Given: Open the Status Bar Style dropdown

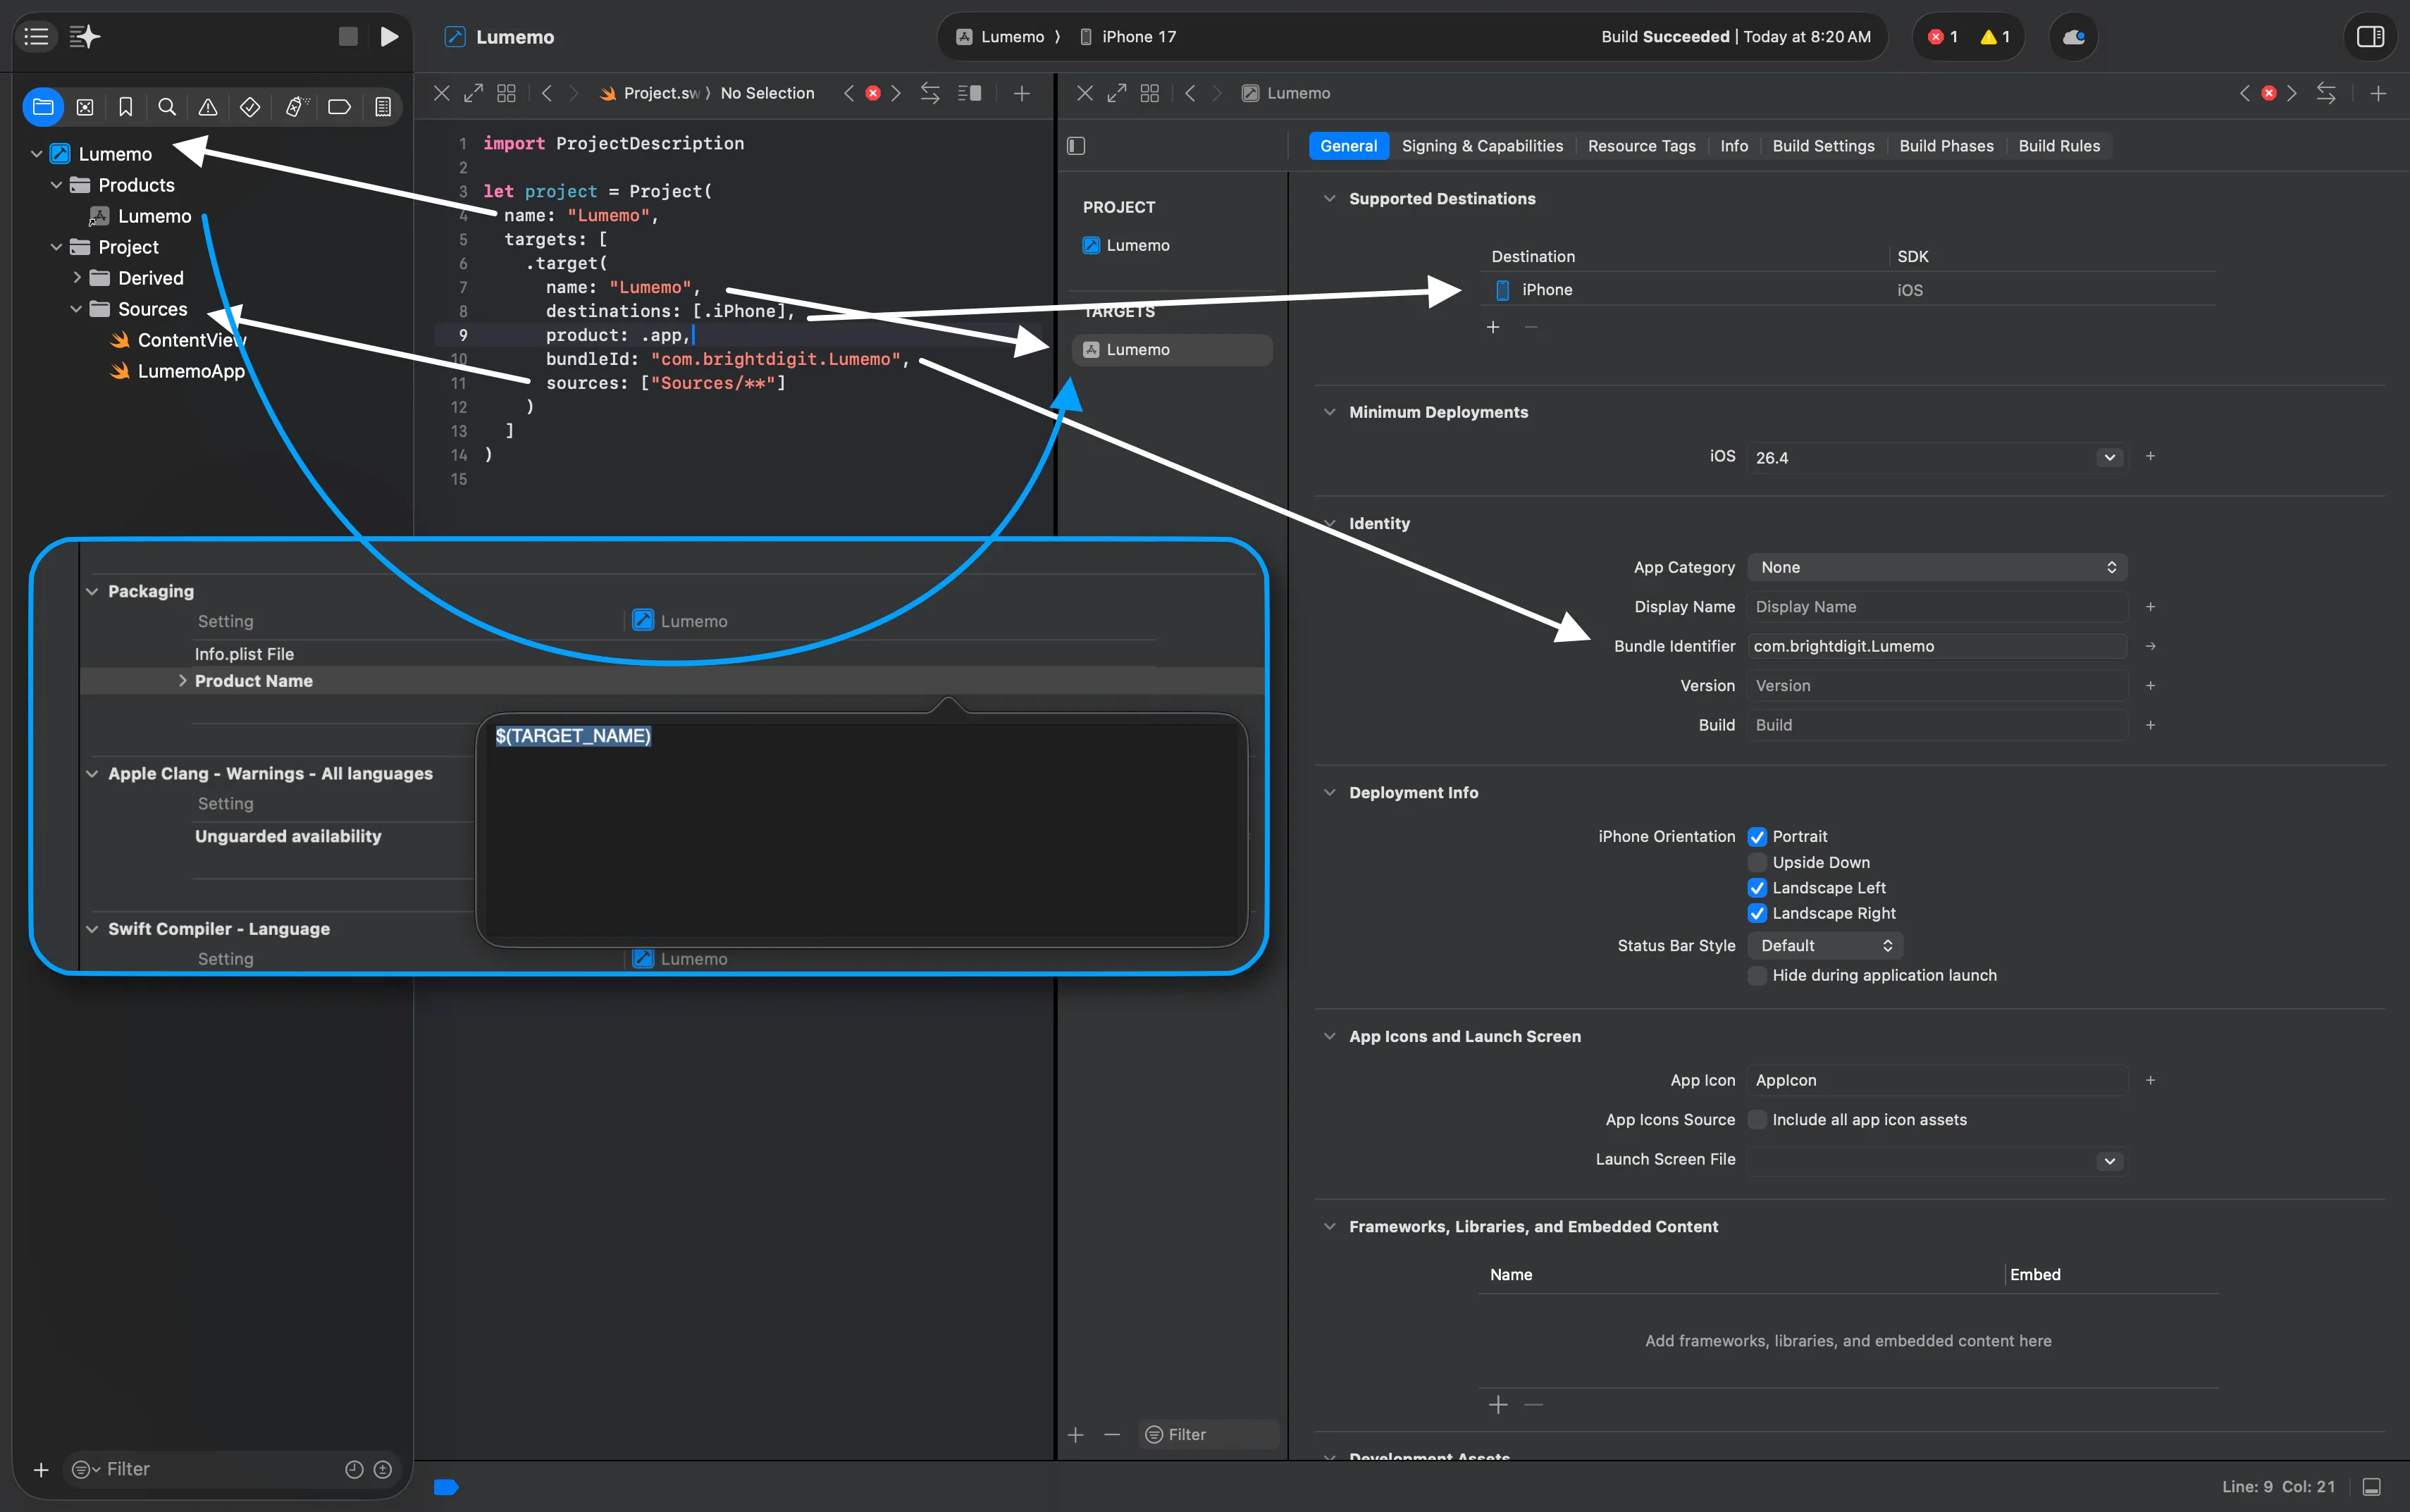Looking at the screenshot, I should click(x=1825, y=946).
